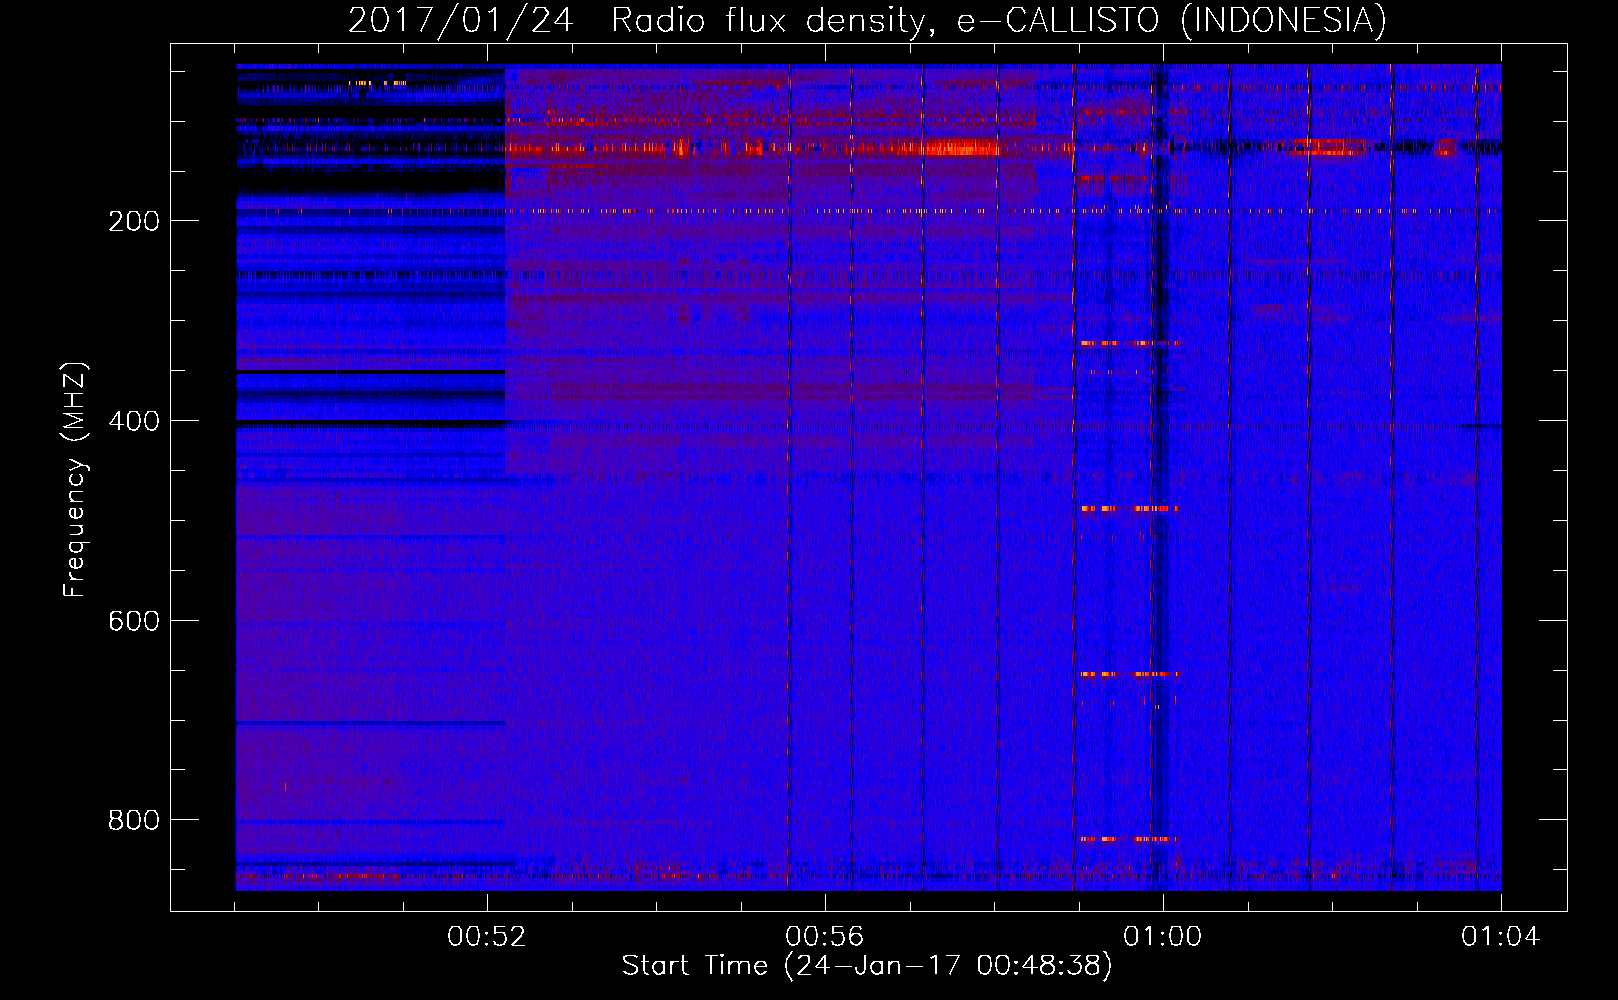Click the 00:52 time tick label
This screenshot has height=1000, width=1618.
487,937
